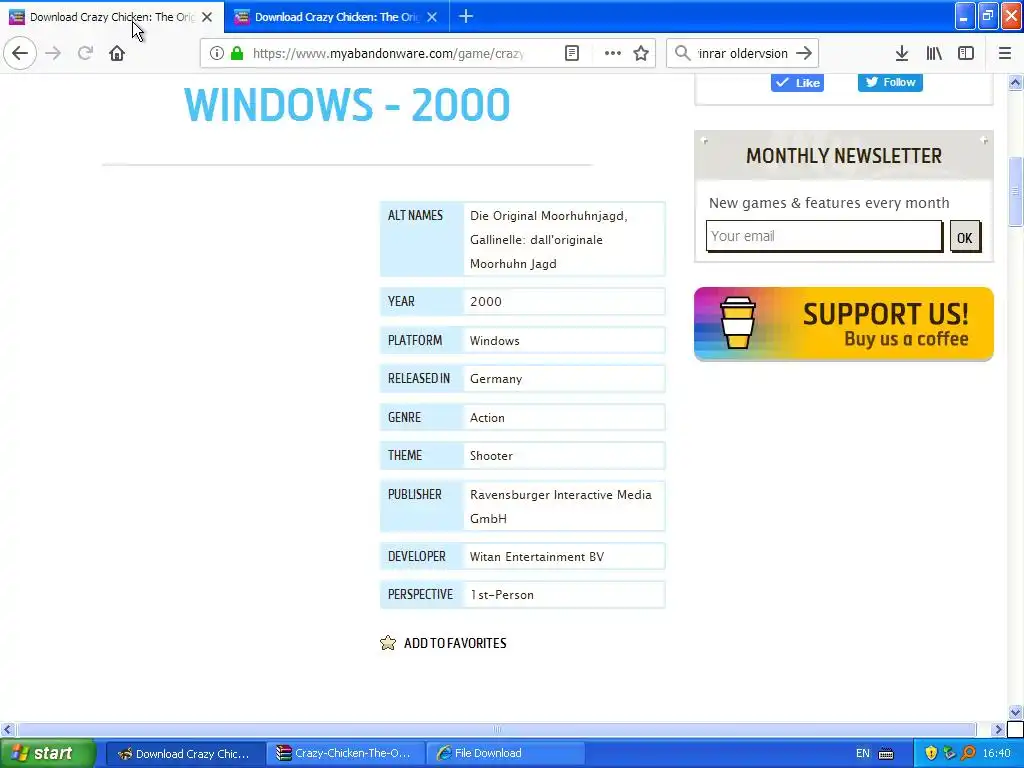Click the Facebook Like button
Viewport: 1024px width, 768px height.
[x=797, y=82]
